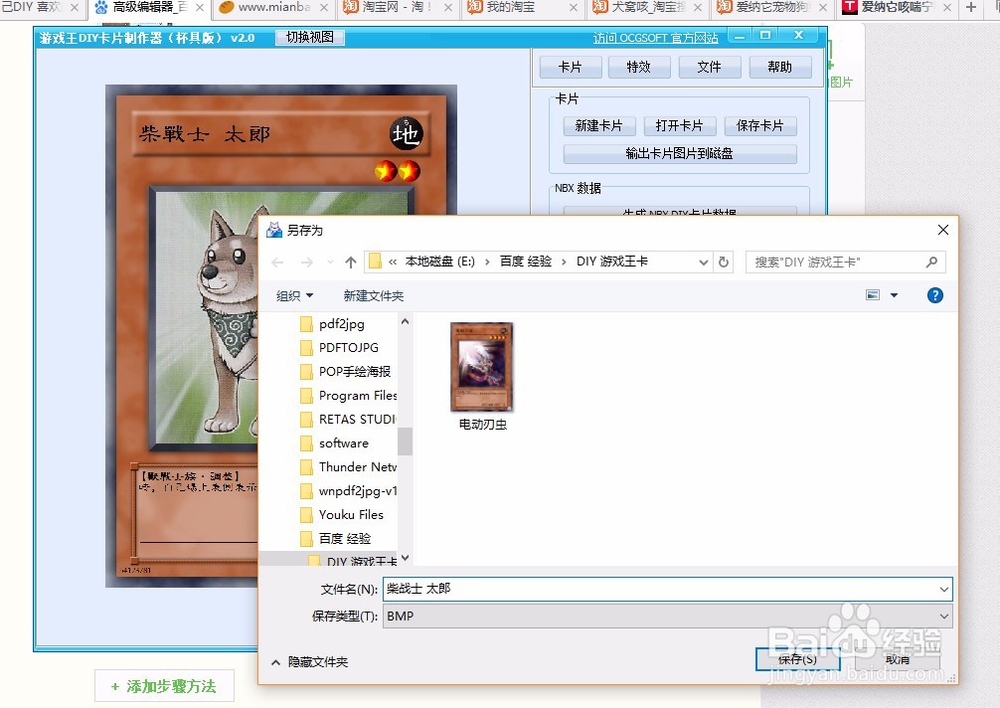Click the search magnifier icon
1000x708 pixels.
[932, 262]
